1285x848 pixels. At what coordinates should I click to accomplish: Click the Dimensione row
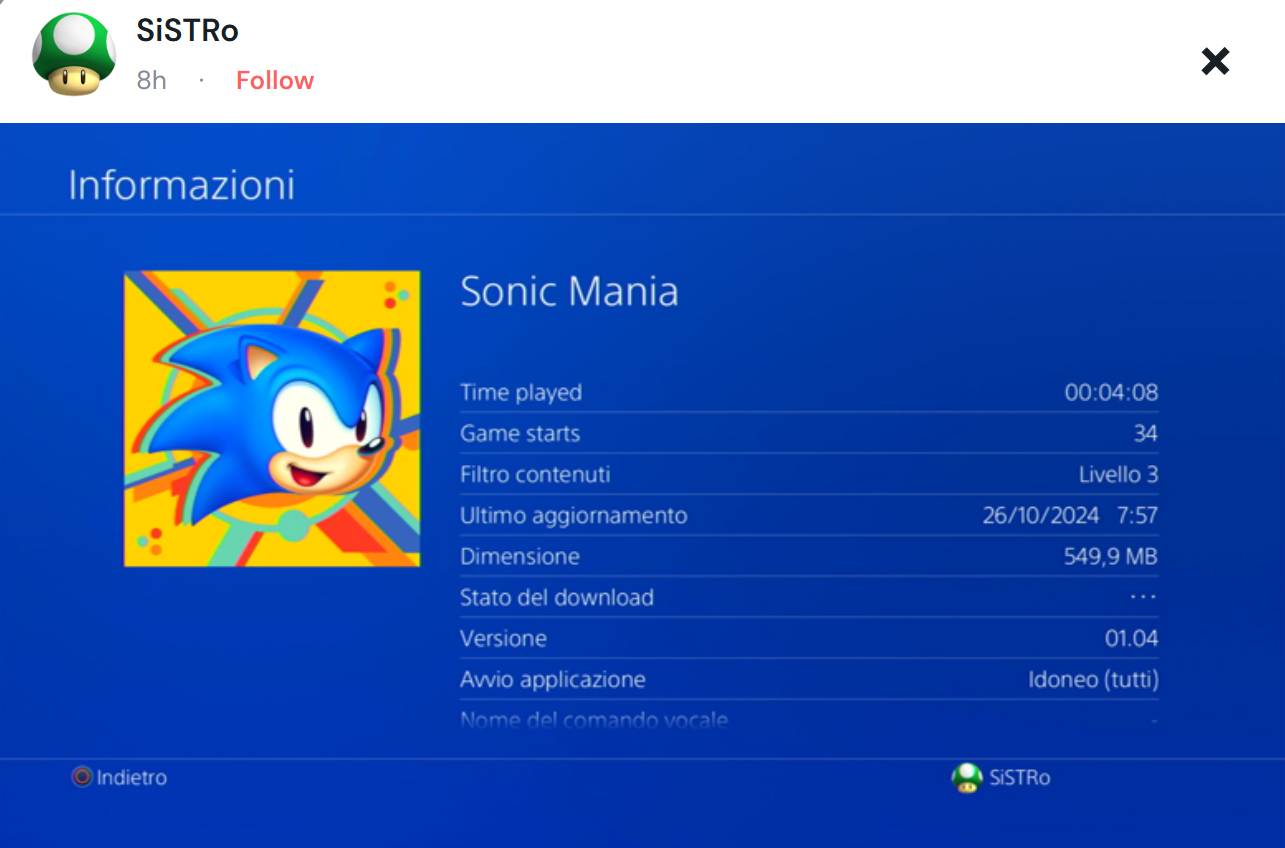click(x=809, y=556)
